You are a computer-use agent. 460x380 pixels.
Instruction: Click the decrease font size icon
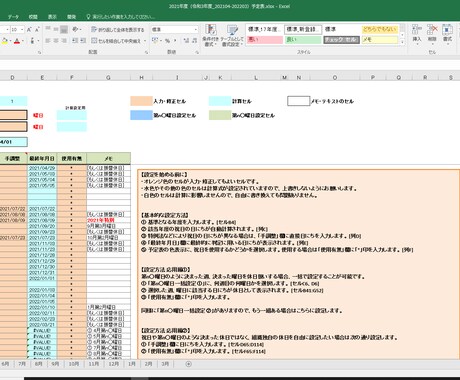[37, 30]
